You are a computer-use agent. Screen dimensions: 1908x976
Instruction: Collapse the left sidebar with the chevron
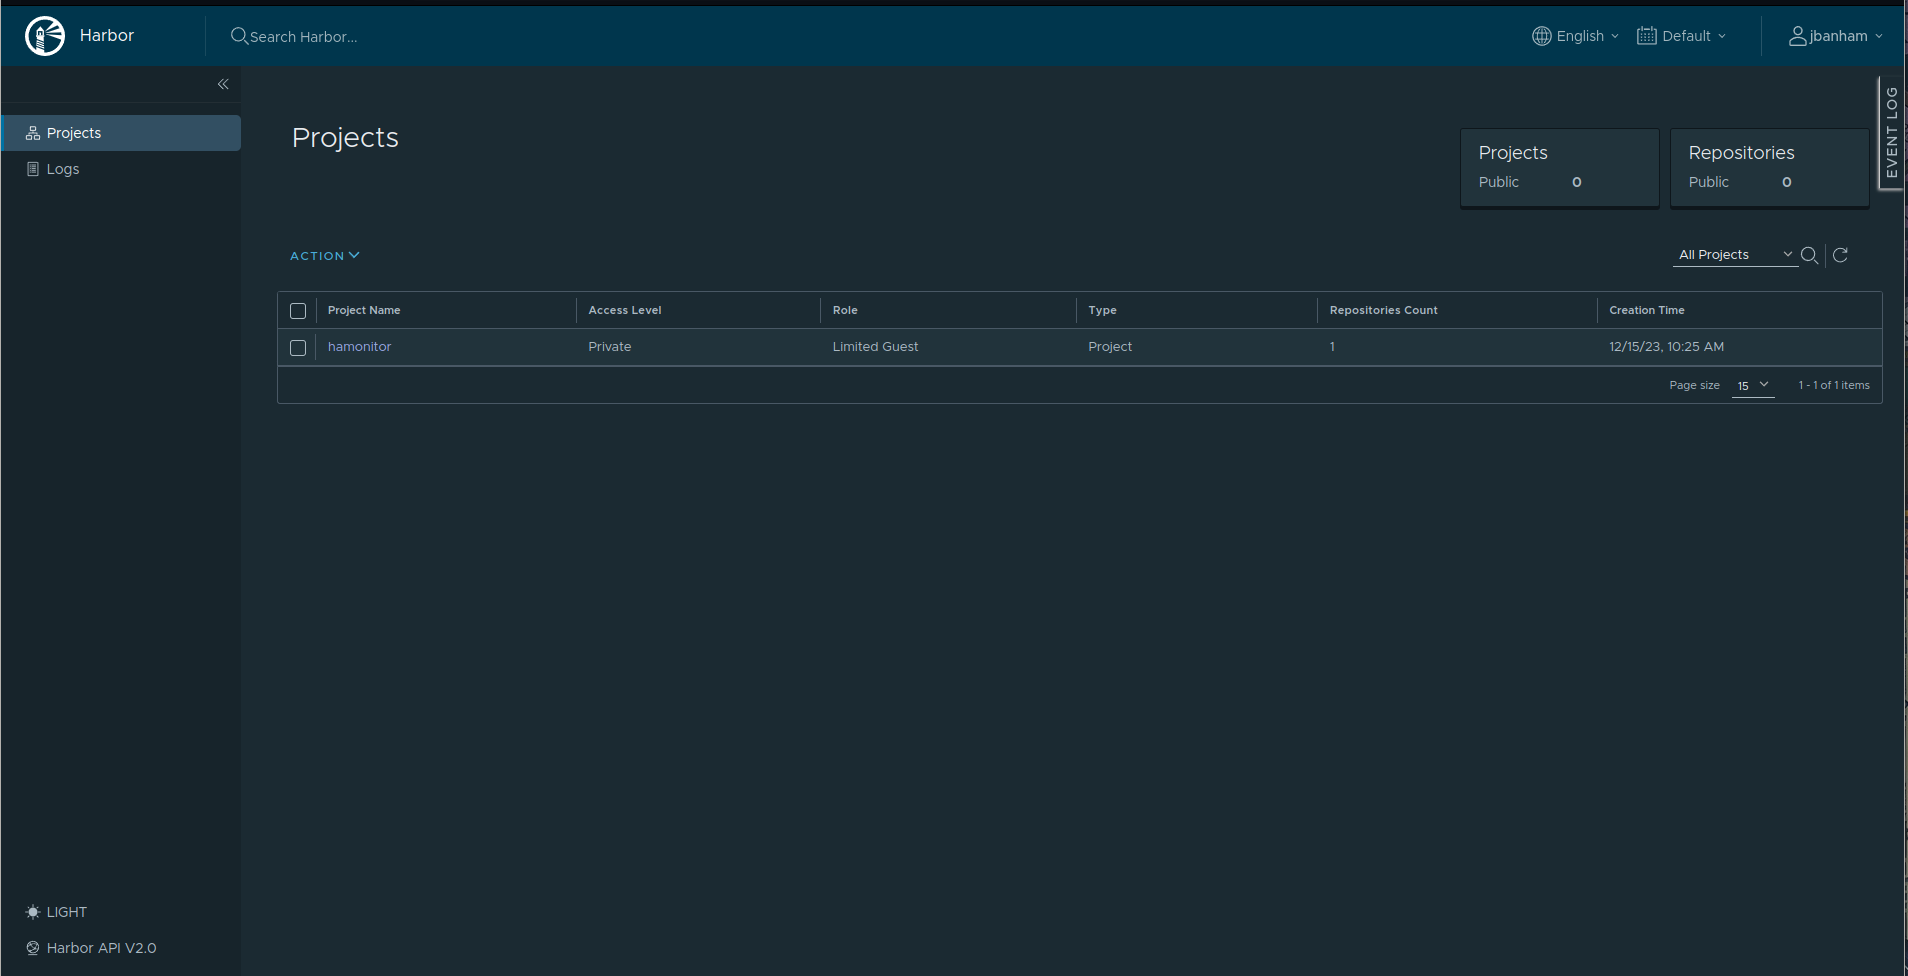point(222,84)
